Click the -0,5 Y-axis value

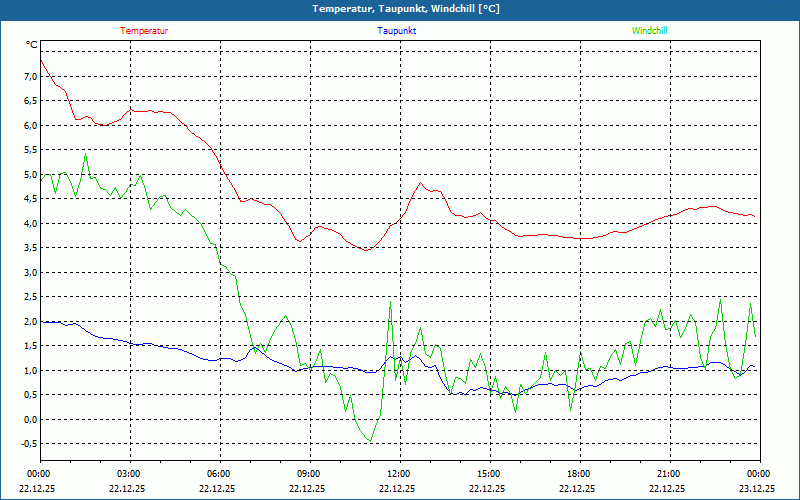pyautogui.click(x=30, y=444)
